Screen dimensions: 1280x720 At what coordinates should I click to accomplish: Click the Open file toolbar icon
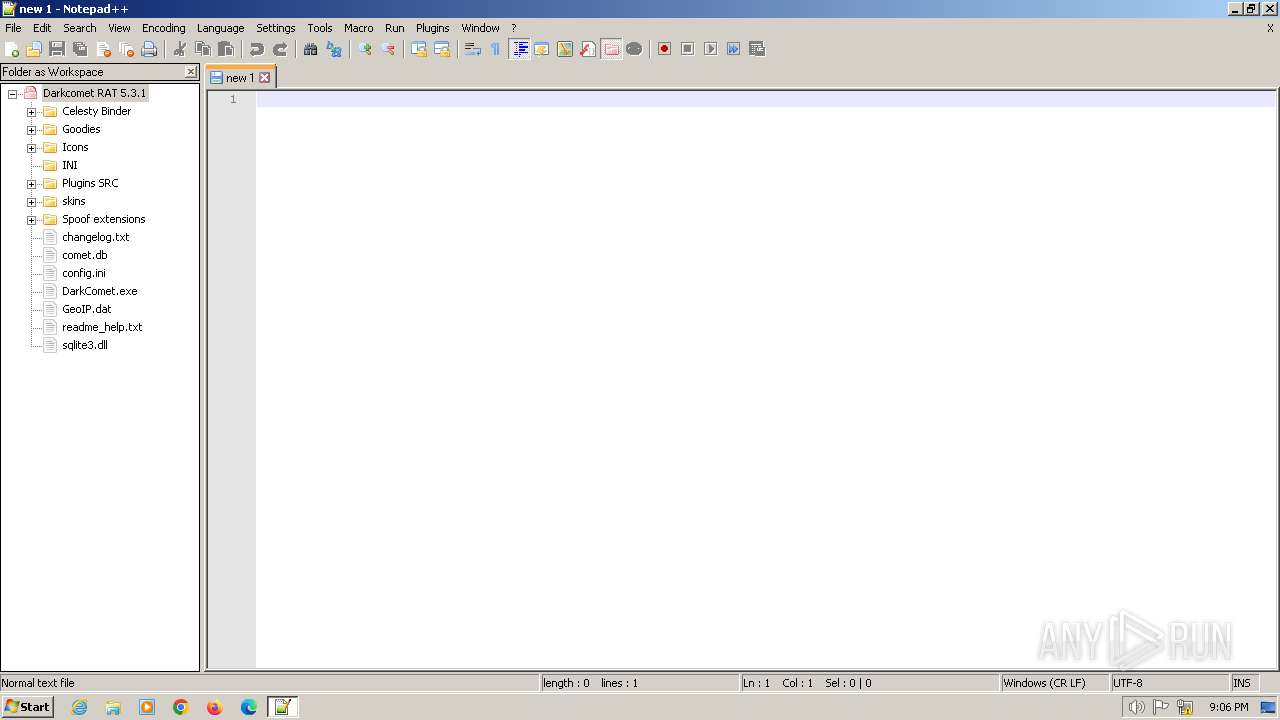(34, 49)
